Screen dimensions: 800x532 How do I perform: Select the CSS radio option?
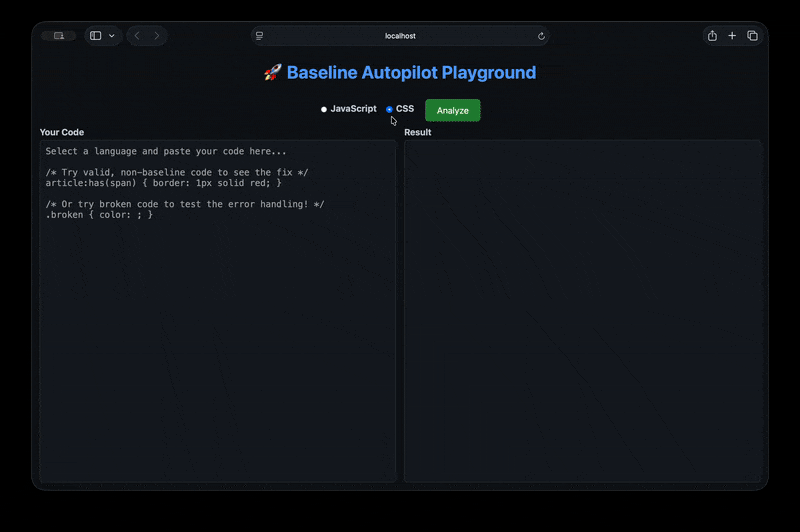[x=389, y=109]
